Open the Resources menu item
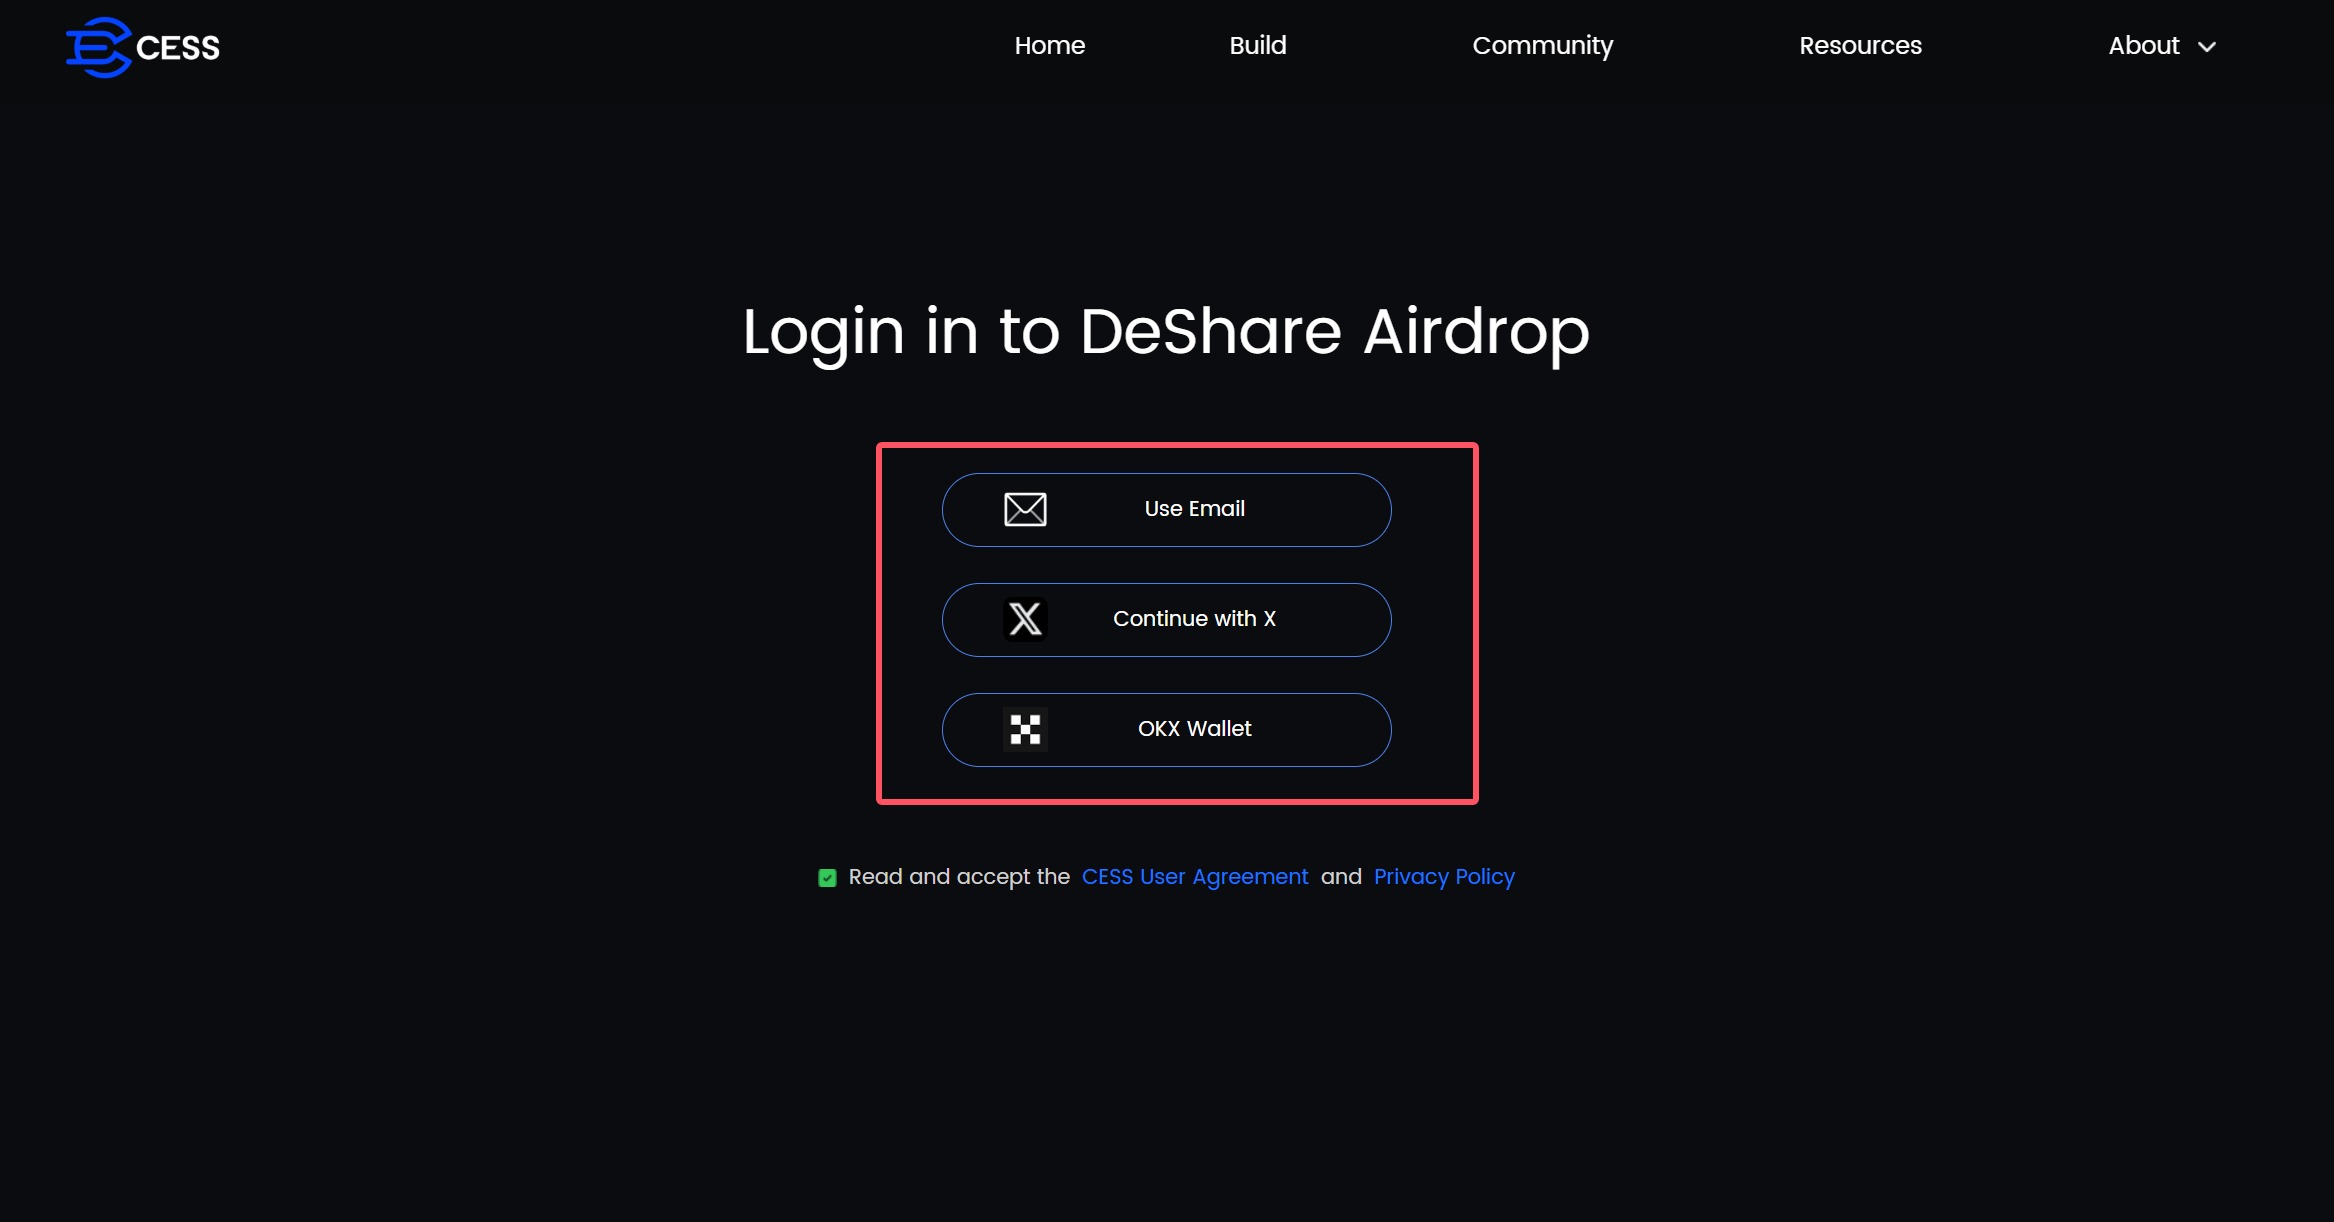 [1860, 46]
